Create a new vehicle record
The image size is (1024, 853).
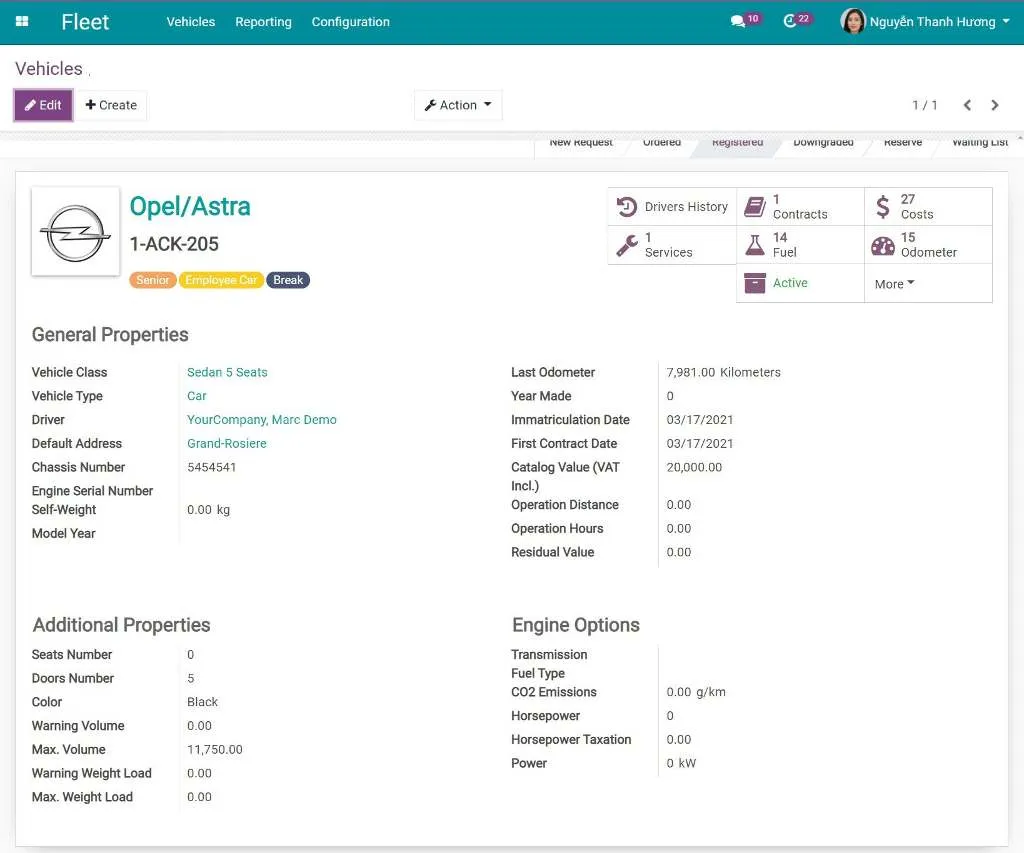point(111,105)
